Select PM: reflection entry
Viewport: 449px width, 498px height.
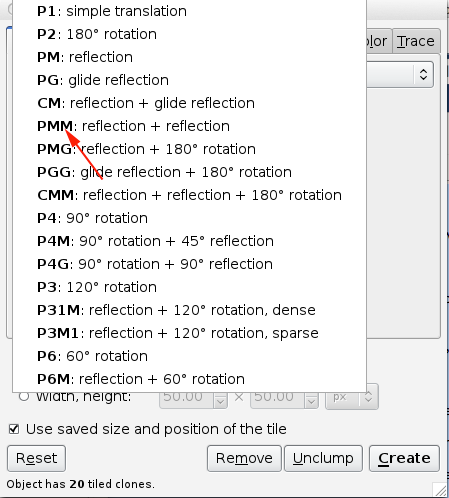(189, 57)
